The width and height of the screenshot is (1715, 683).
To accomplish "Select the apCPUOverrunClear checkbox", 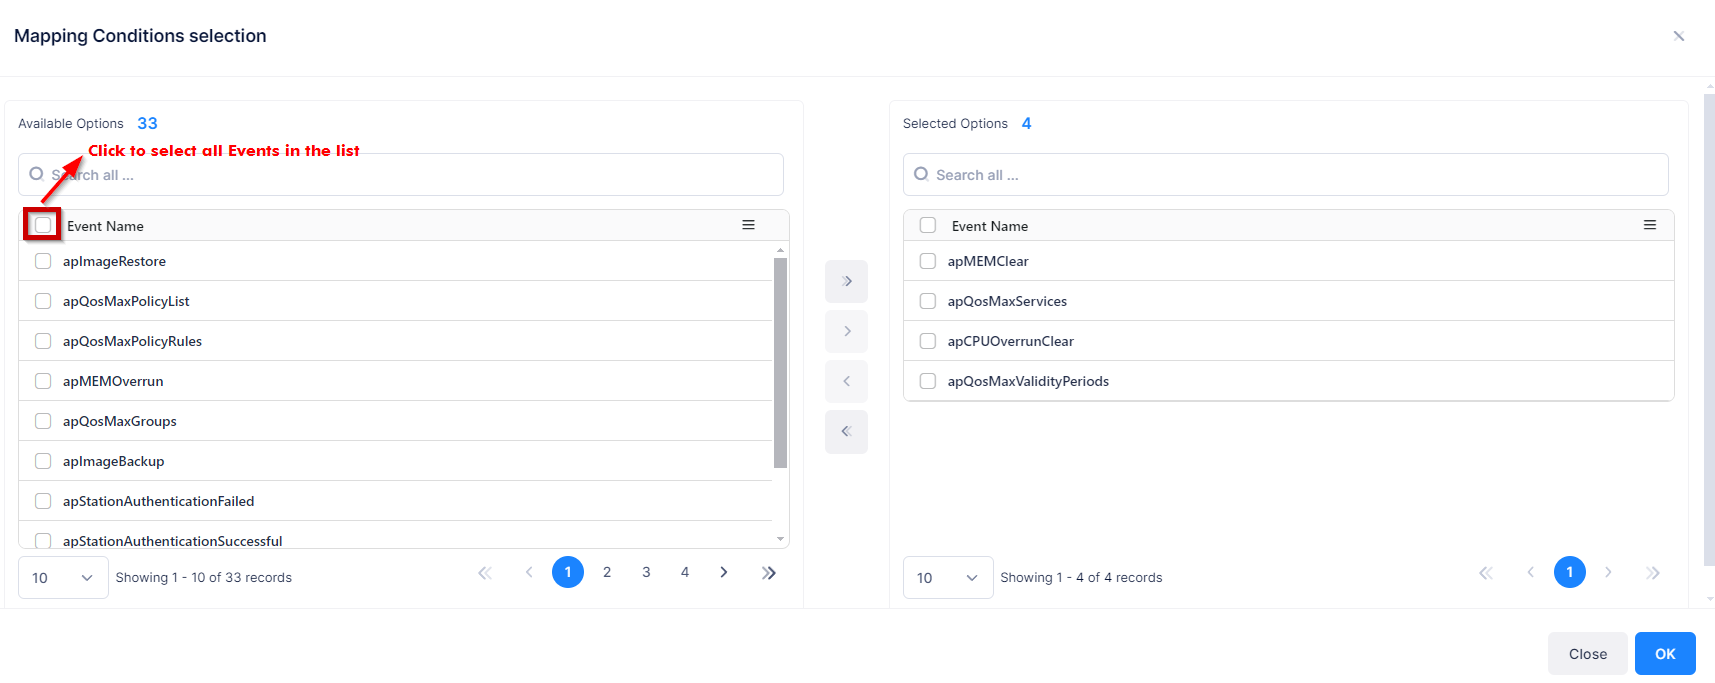I will (x=928, y=341).
